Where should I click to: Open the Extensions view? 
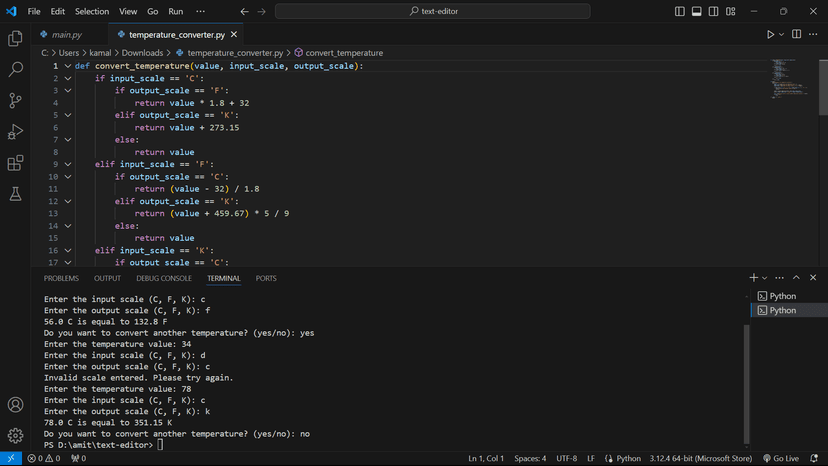15,163
